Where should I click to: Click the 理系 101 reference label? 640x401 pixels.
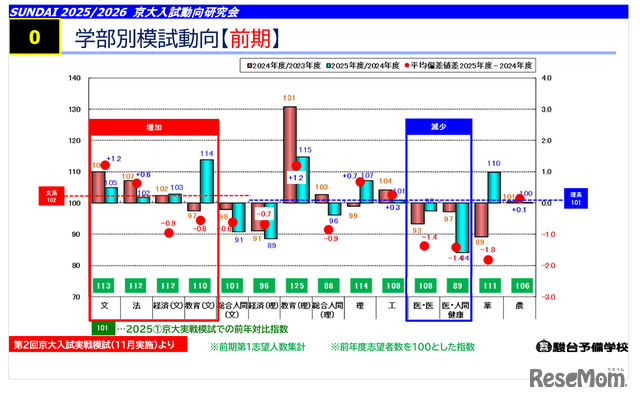pyautogui.click(x=576, y=198)
